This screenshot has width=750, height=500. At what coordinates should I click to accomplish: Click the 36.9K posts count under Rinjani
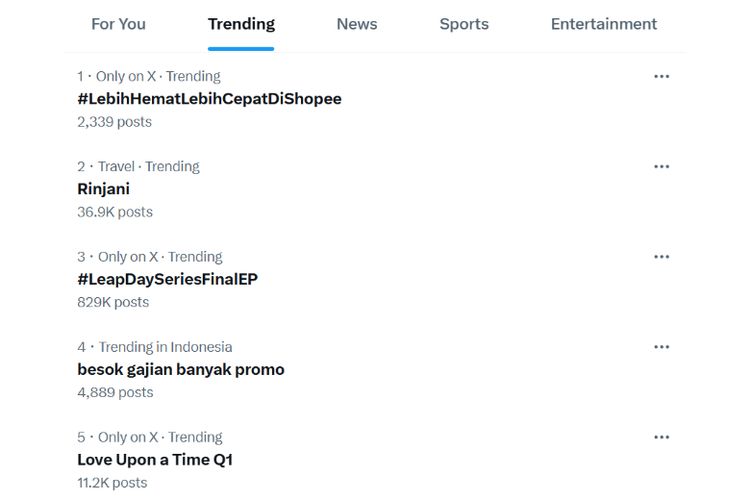tap(115, 212)
